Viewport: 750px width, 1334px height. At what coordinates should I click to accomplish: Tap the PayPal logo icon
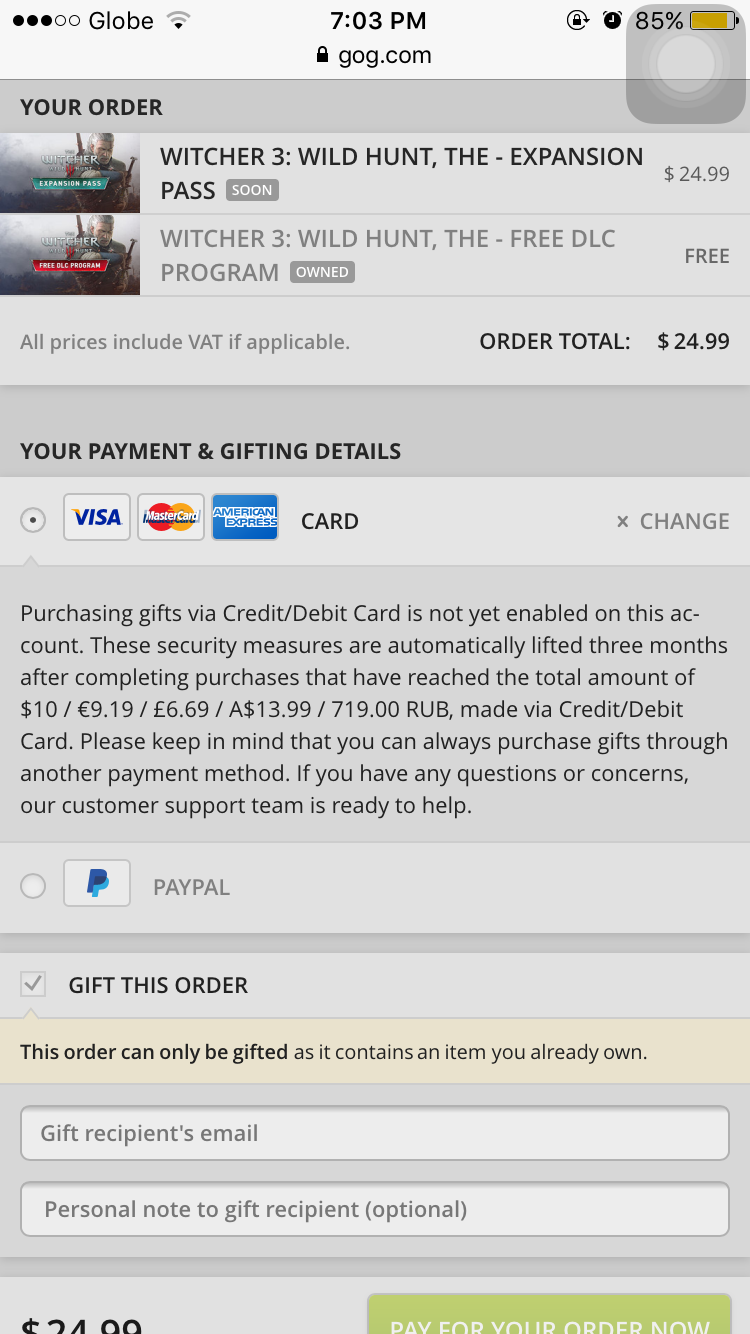(x=97, y=883)
